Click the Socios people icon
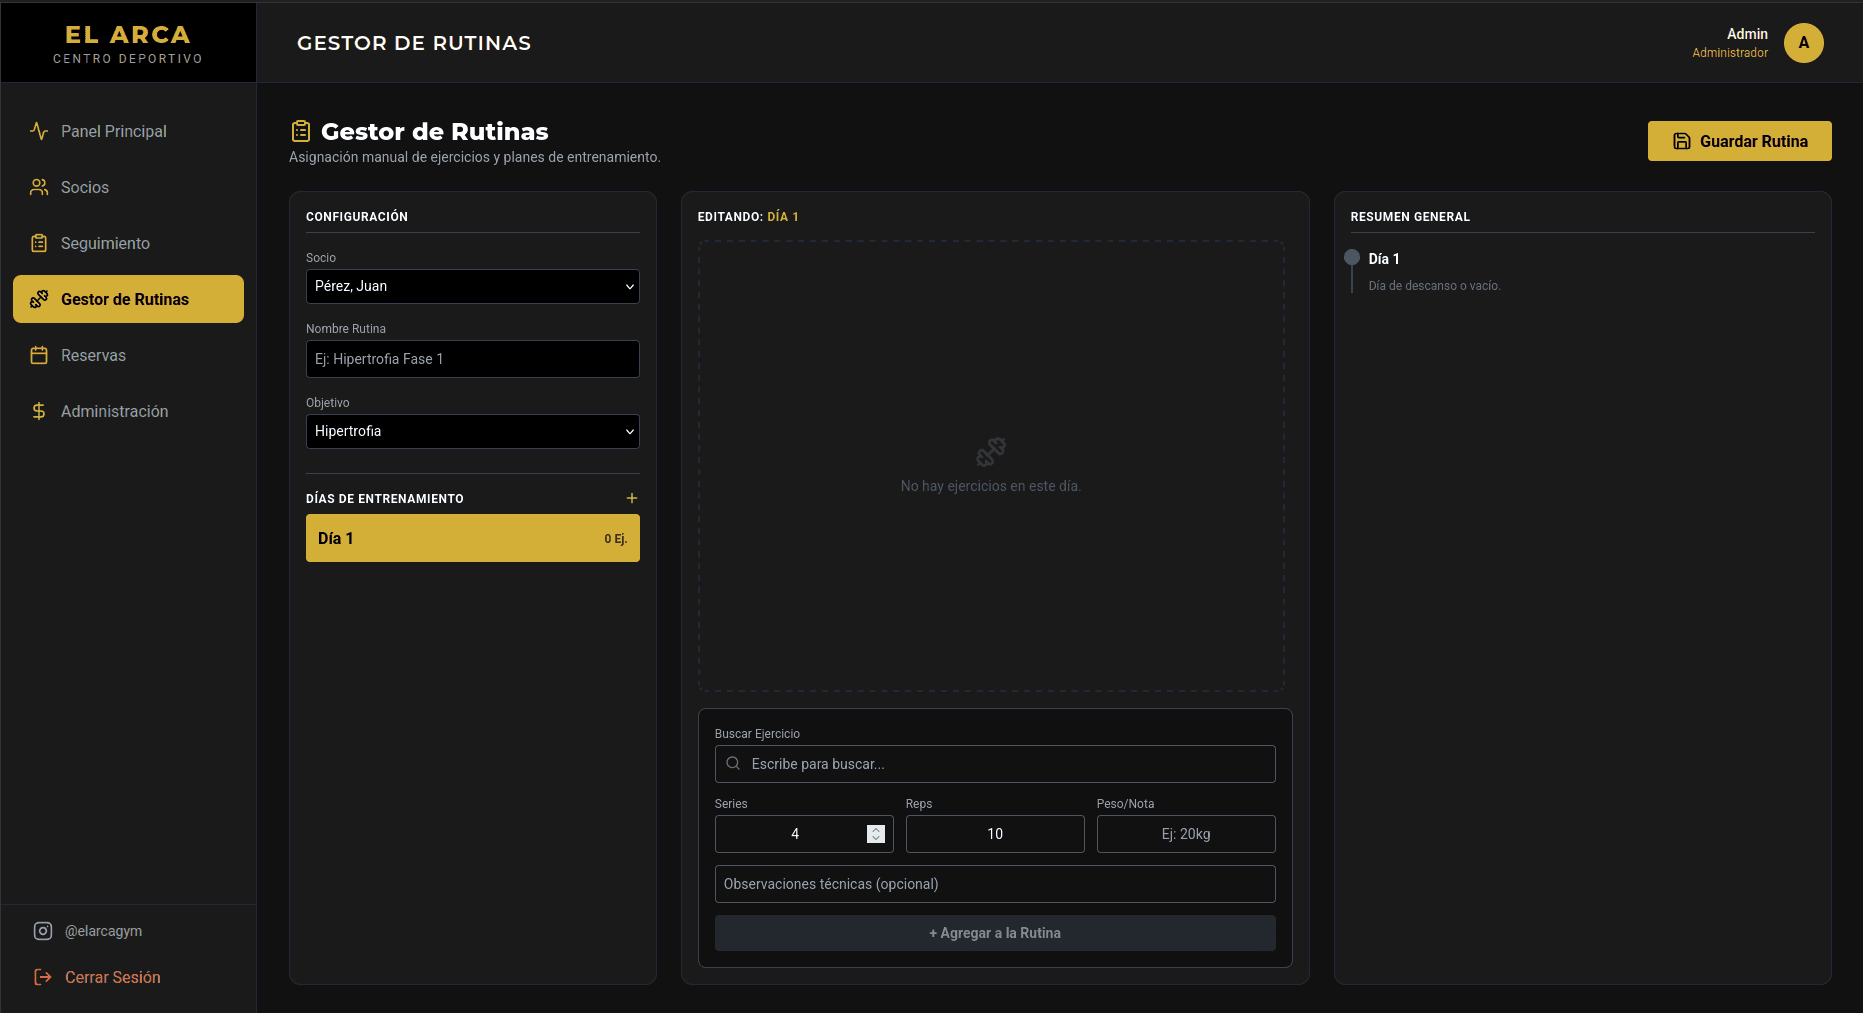The image size is (1863, 1013). click(39, 187)
